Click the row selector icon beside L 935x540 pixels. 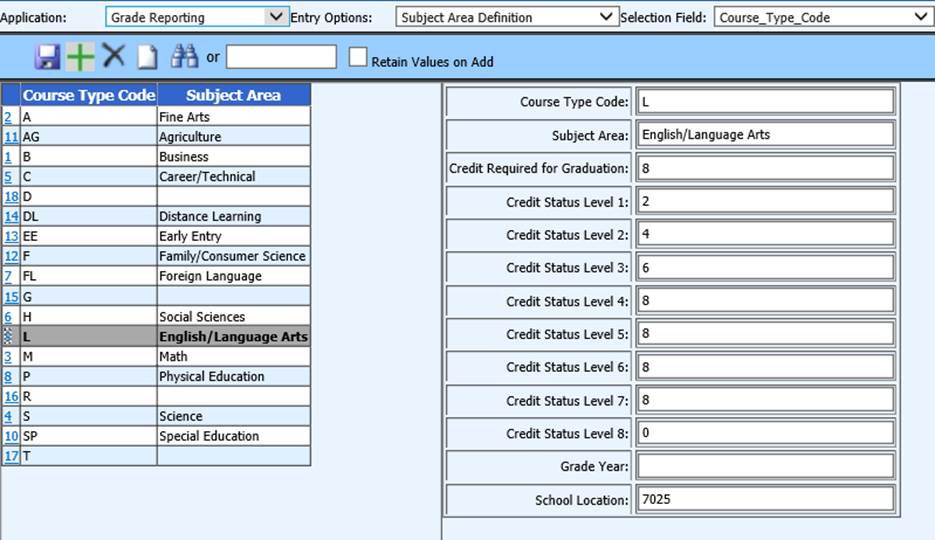pyautogui.click(x=9, y=337)
